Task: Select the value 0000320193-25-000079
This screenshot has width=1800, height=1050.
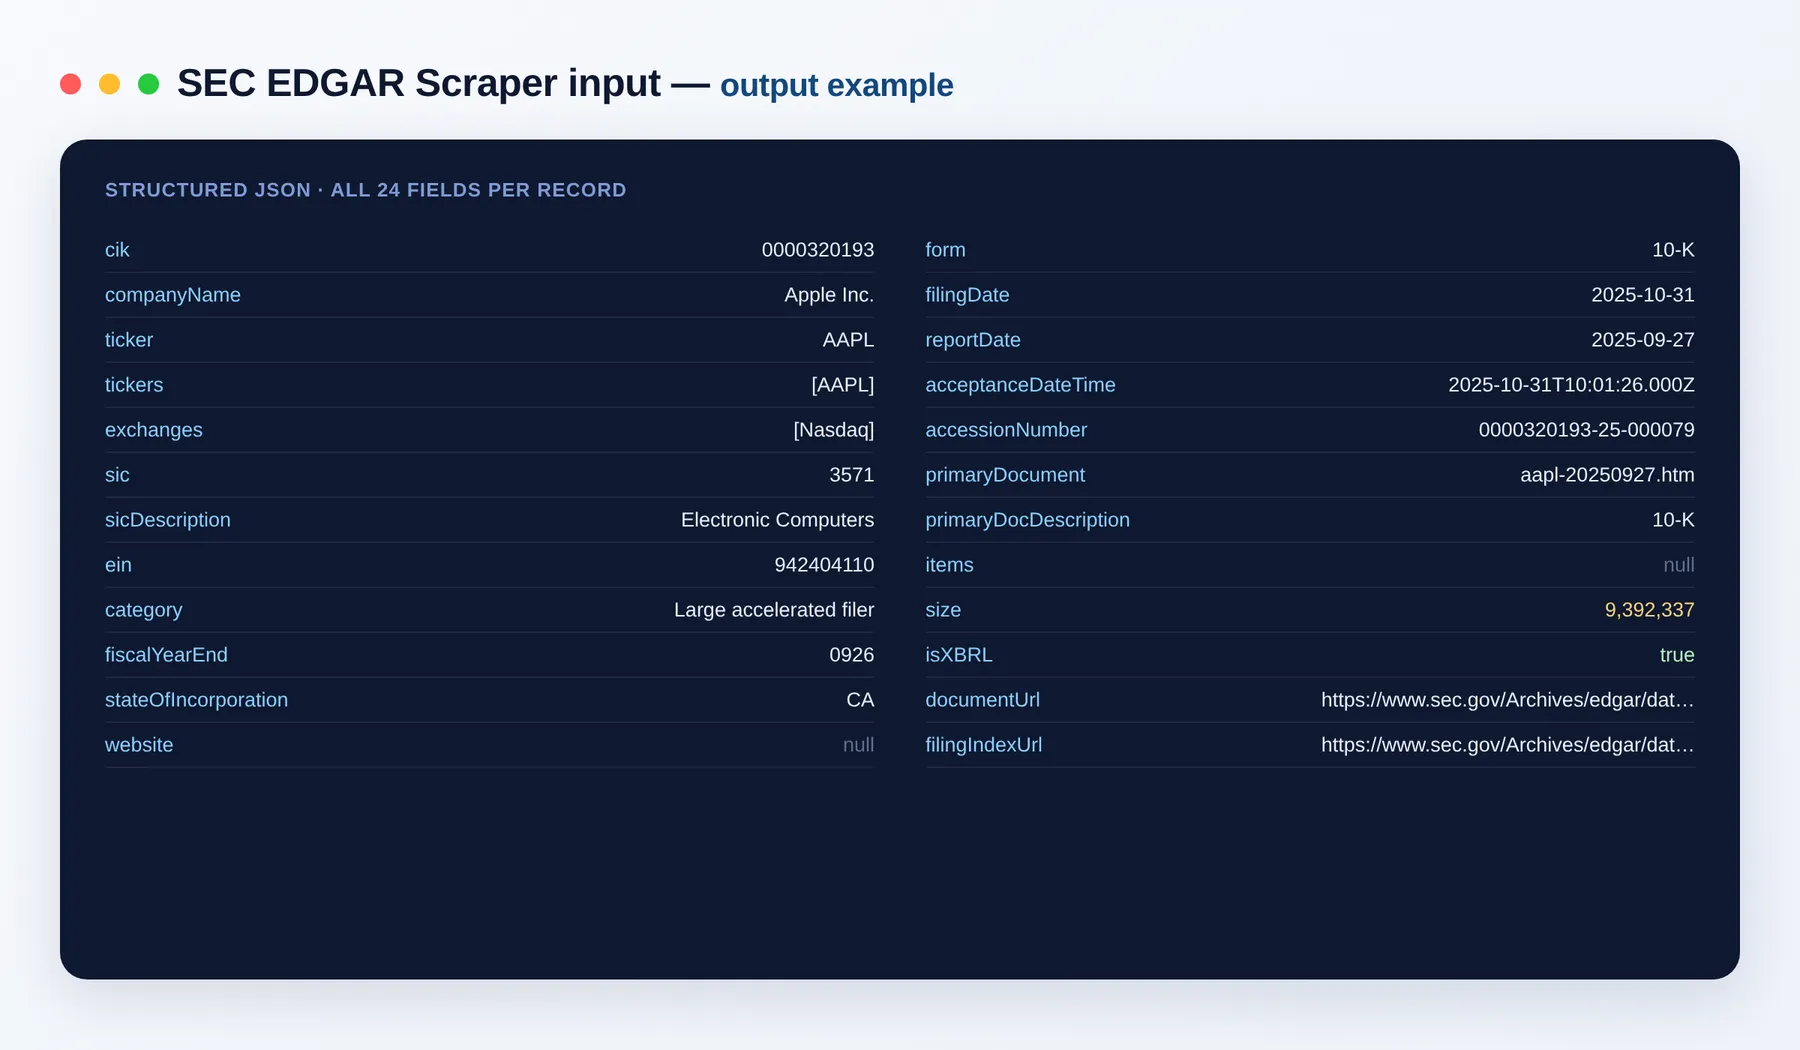Action: pos(1586,430)
